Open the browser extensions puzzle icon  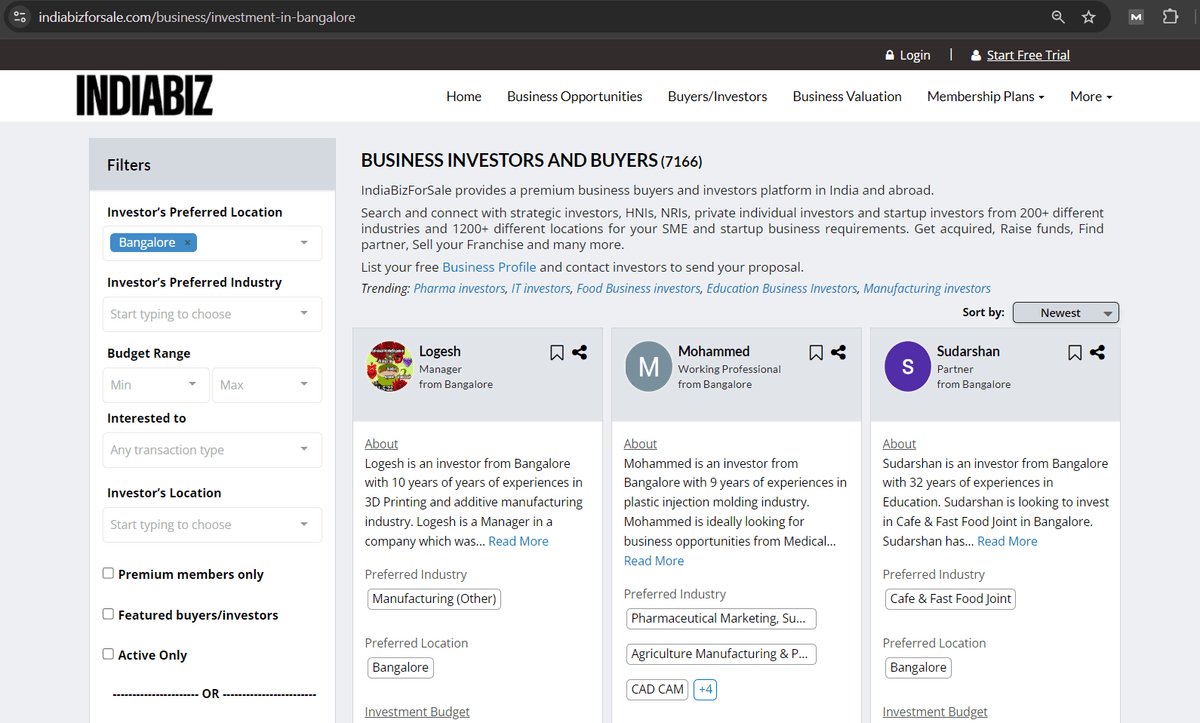pos(1170,17)
